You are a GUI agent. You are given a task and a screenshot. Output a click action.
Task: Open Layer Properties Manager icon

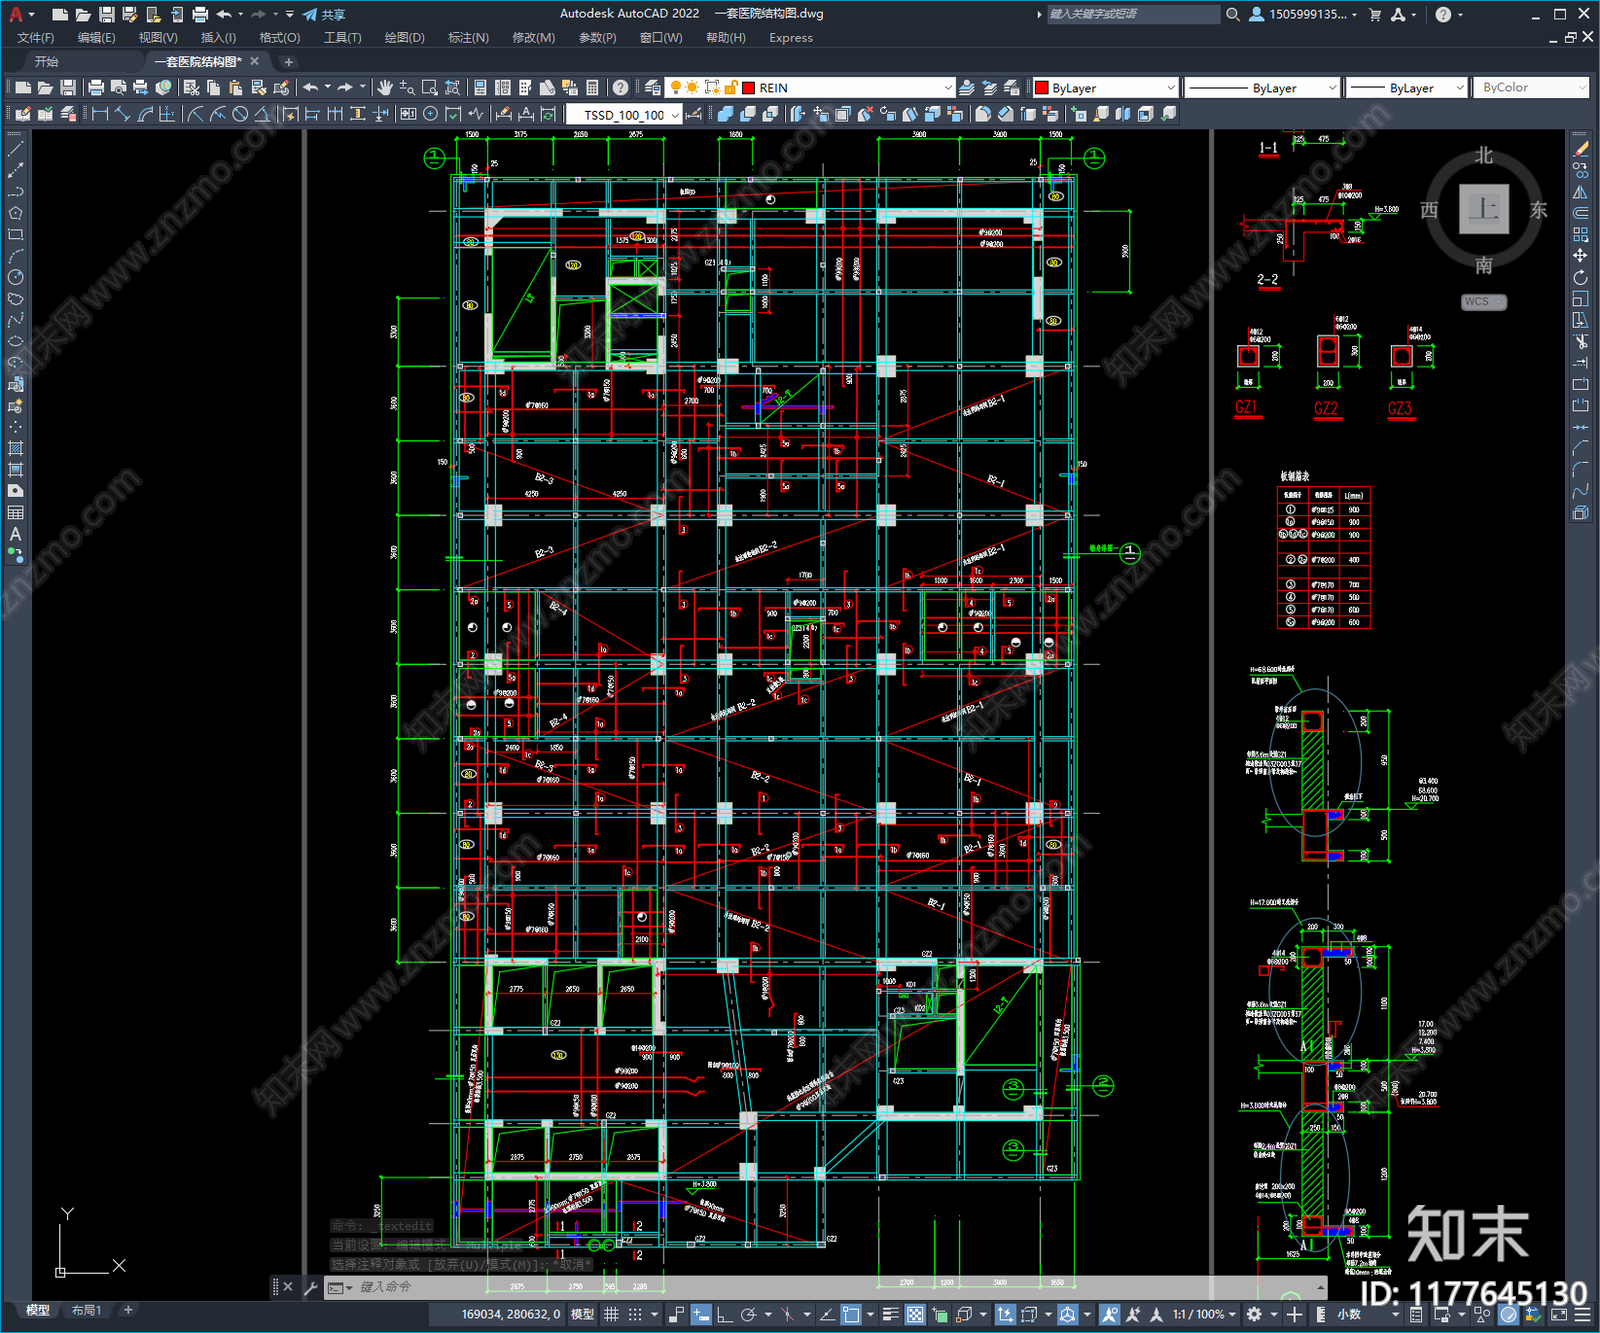pyautogui.click(x=653, y=88)
